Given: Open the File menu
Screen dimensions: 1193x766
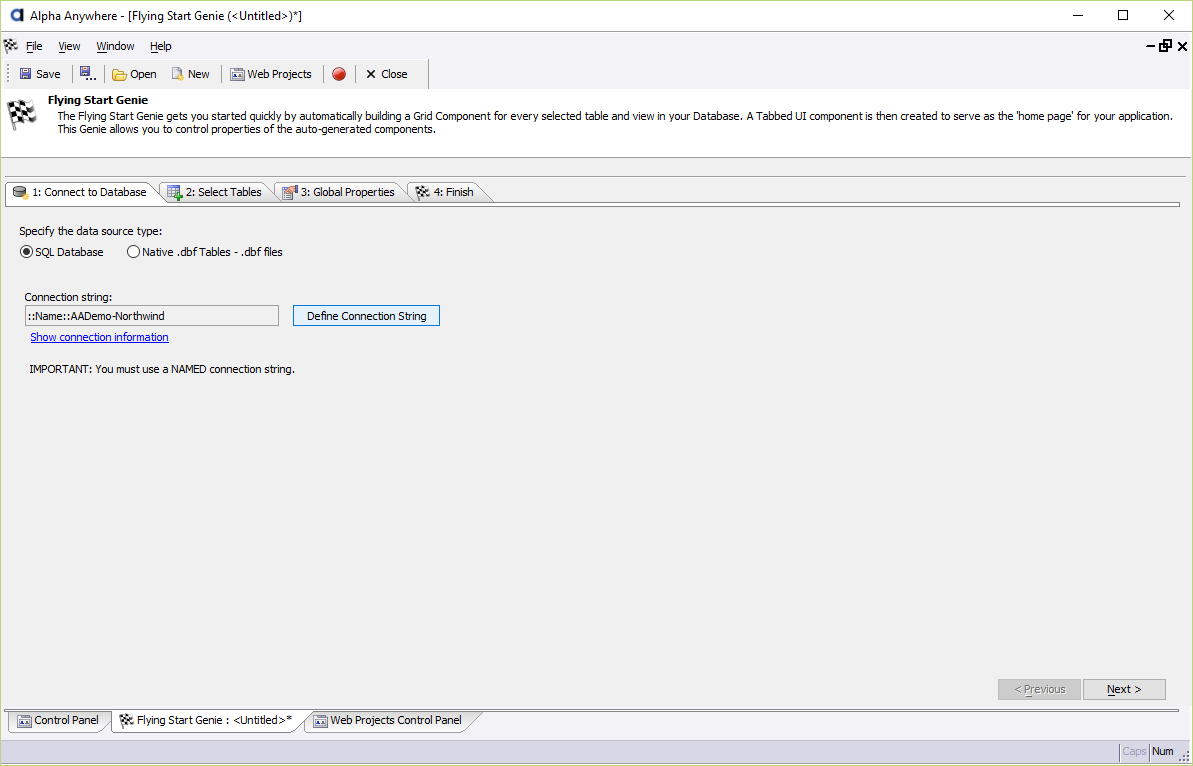Looking at the screenshot, I should click(34, 46).
